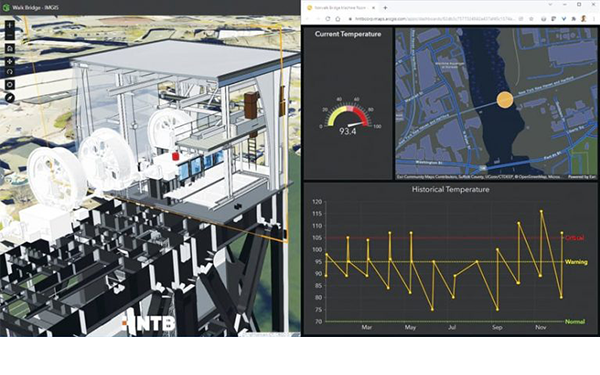
Task: Click the blue checkmark extension icon
Action: (x=564, y=19)
